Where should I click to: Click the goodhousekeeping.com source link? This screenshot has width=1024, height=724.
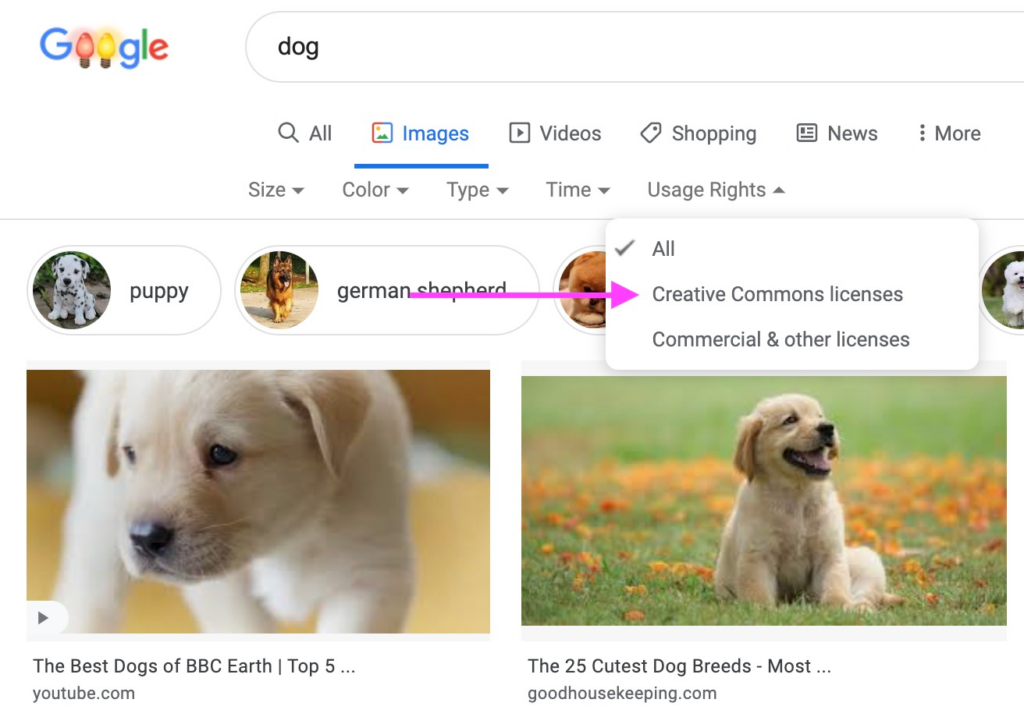622,693
